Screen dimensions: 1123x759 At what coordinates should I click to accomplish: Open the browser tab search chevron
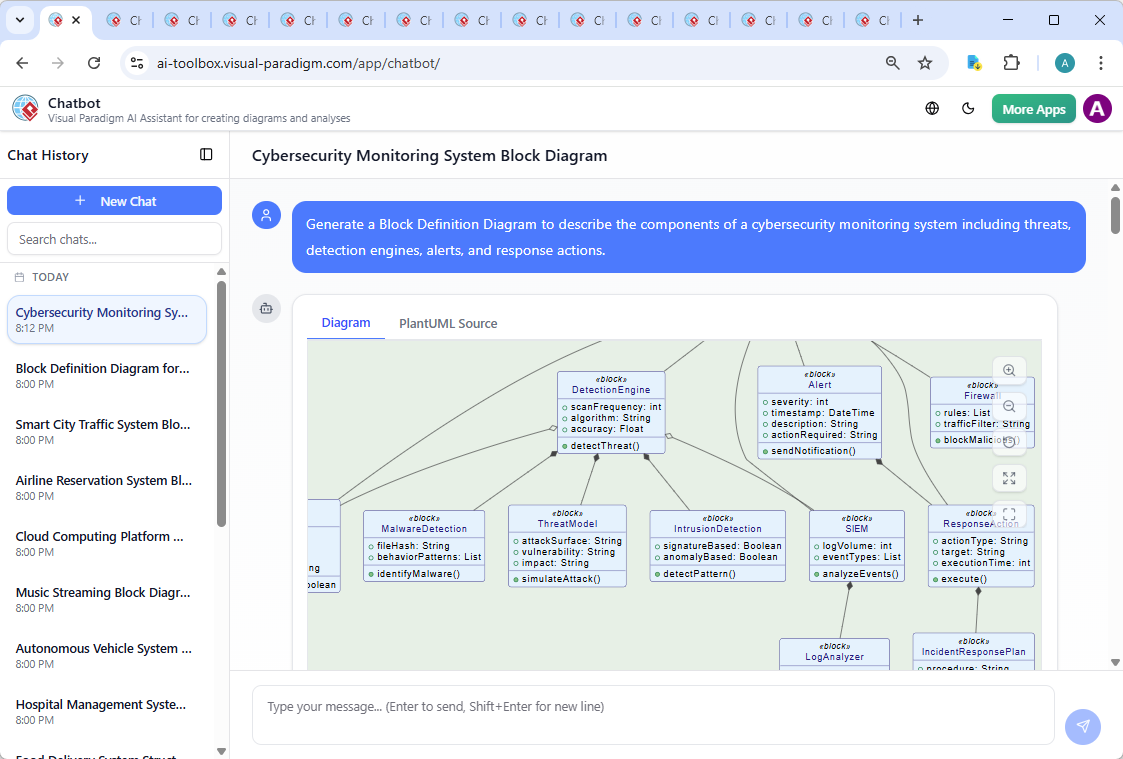(19, 19)
